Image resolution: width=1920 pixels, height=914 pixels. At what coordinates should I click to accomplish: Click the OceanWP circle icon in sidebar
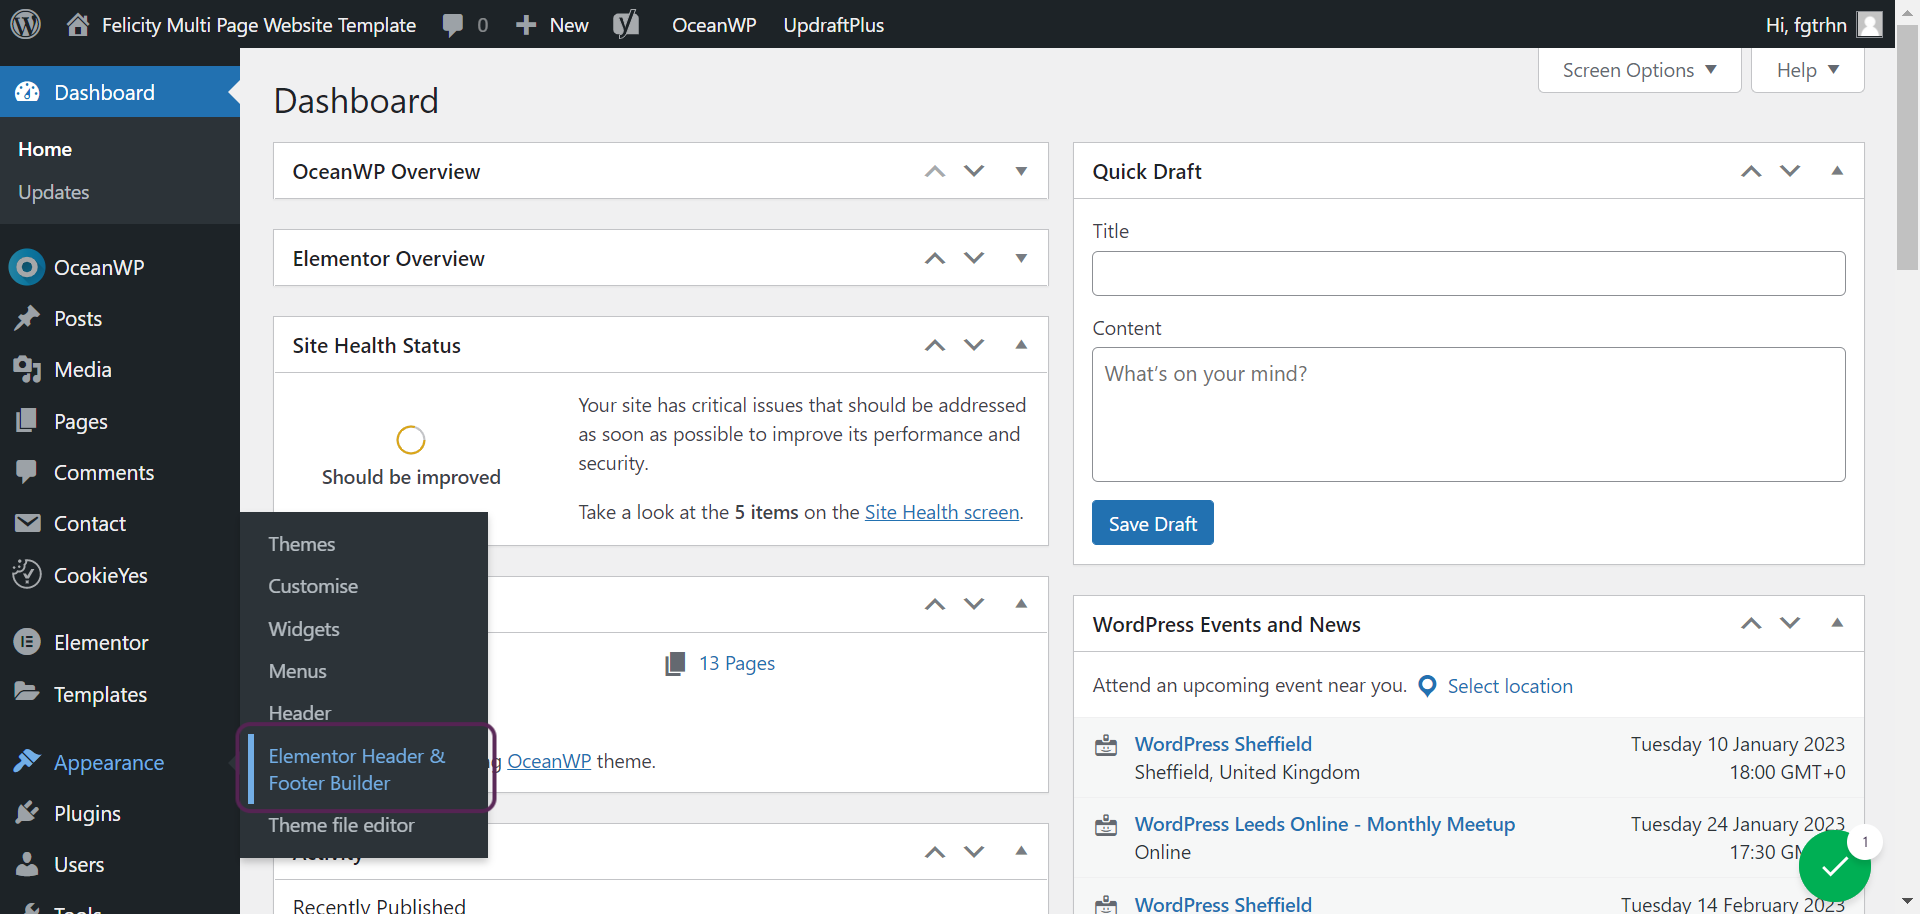click(27, 267)
